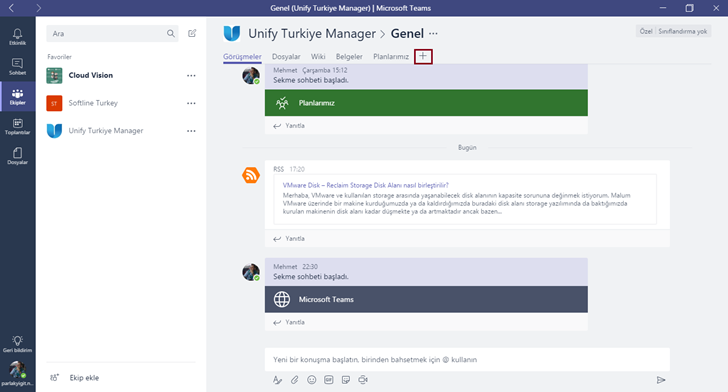Click the Ara search field
Viewport: 728px width, 392px height.
[x=112, y=33]
